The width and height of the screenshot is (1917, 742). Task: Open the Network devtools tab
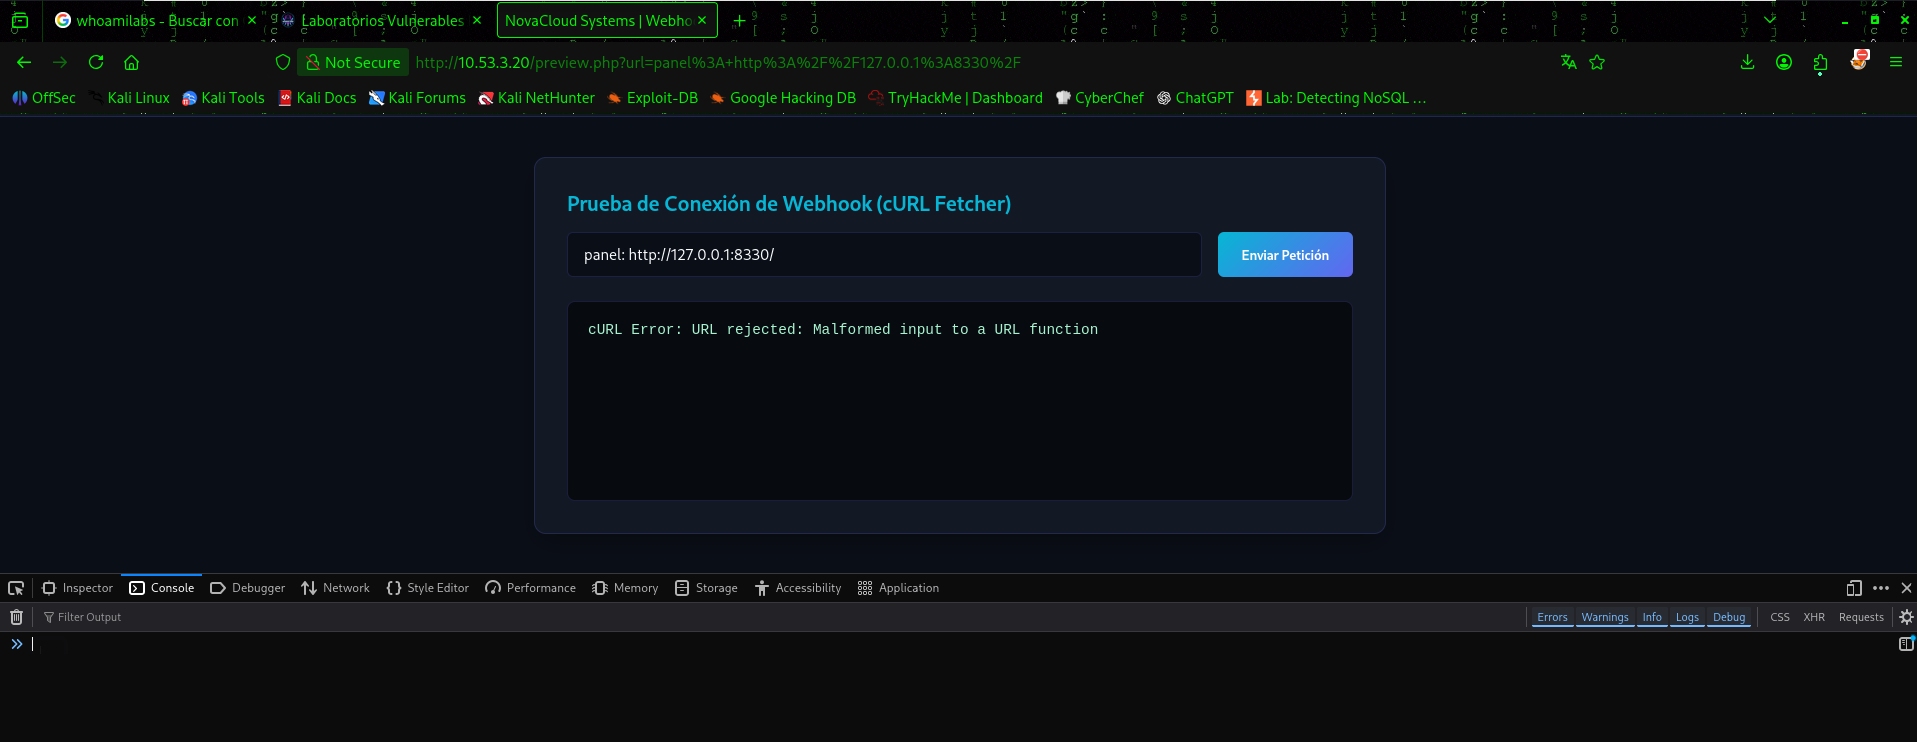[336, 588]
